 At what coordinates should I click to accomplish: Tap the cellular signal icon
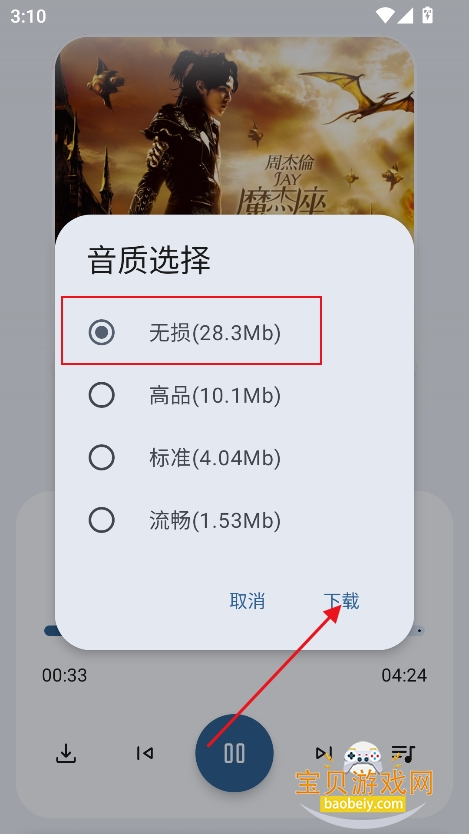coord(406,15)
